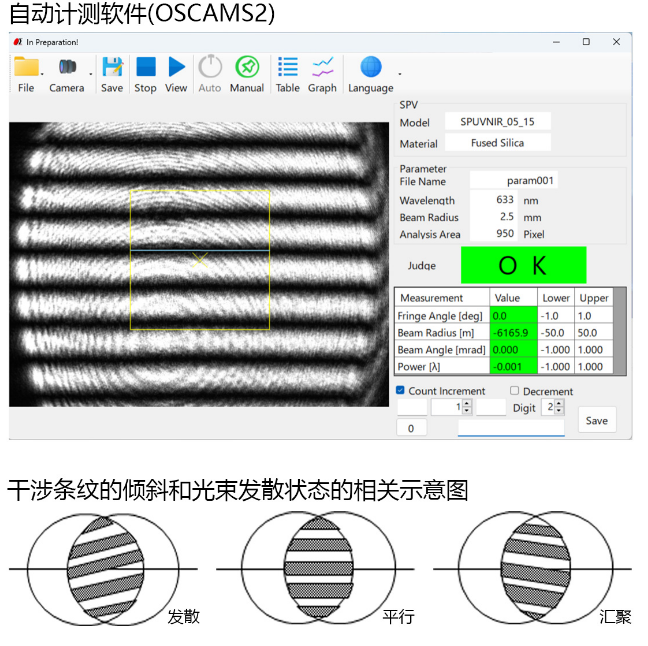Expand the dropdown arrow beside Camera

91,74
